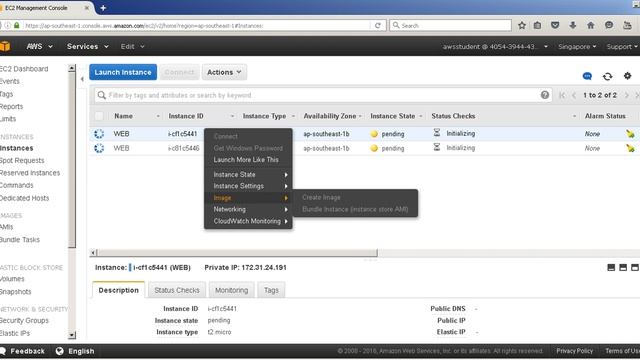The width and height of the screenshot is (640, 360).
Task: Set details pane to split layout icon
Action: pyautogui.click(x=623, y=267)
